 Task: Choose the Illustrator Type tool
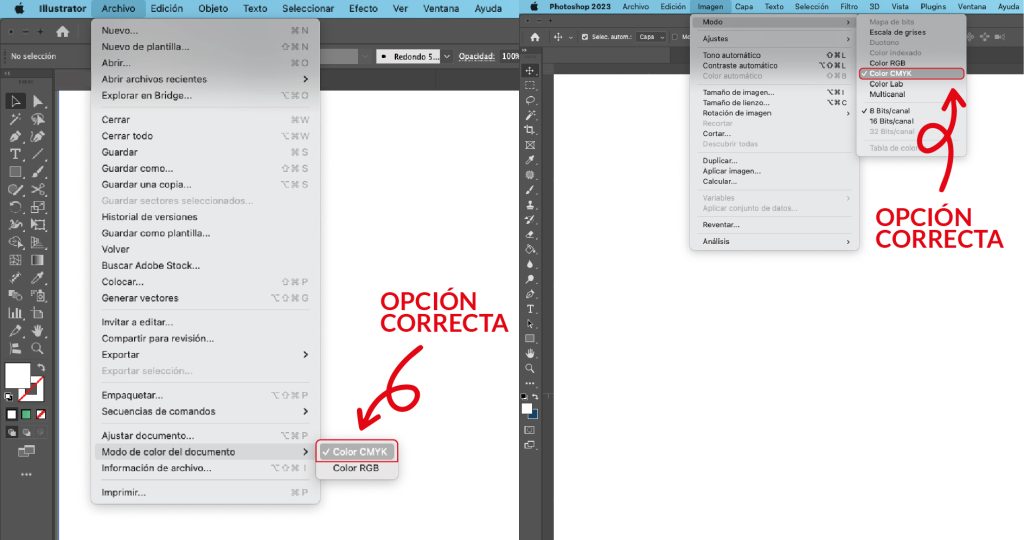[x=16, y=154]
